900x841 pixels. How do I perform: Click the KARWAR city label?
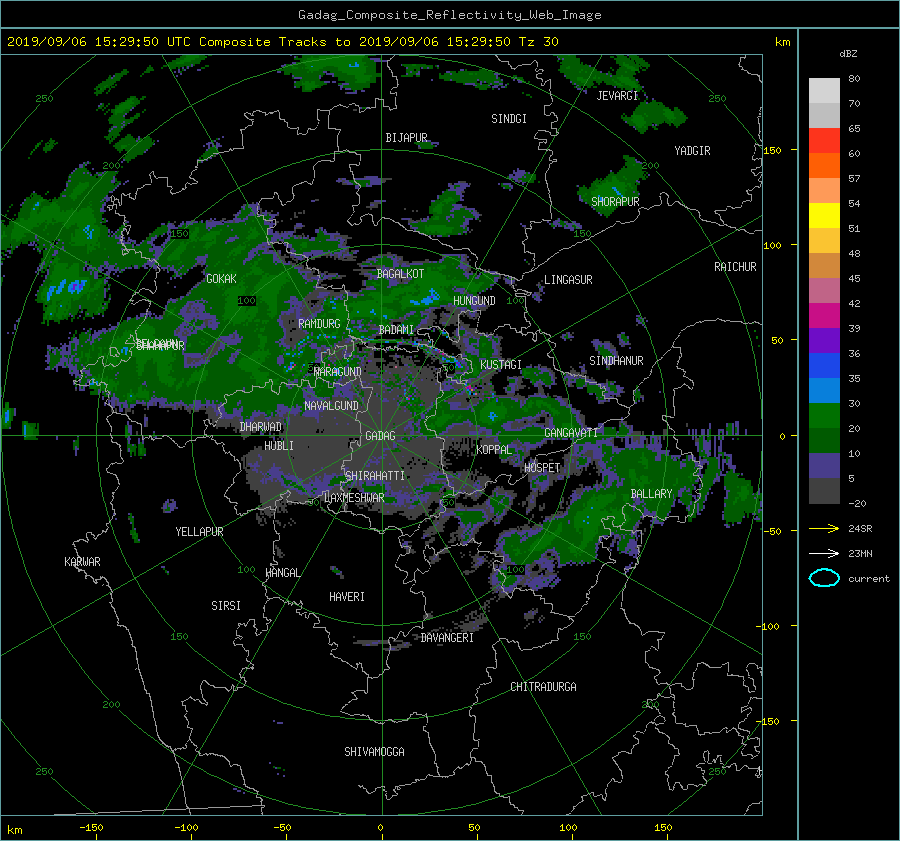[x=82, y=562]
